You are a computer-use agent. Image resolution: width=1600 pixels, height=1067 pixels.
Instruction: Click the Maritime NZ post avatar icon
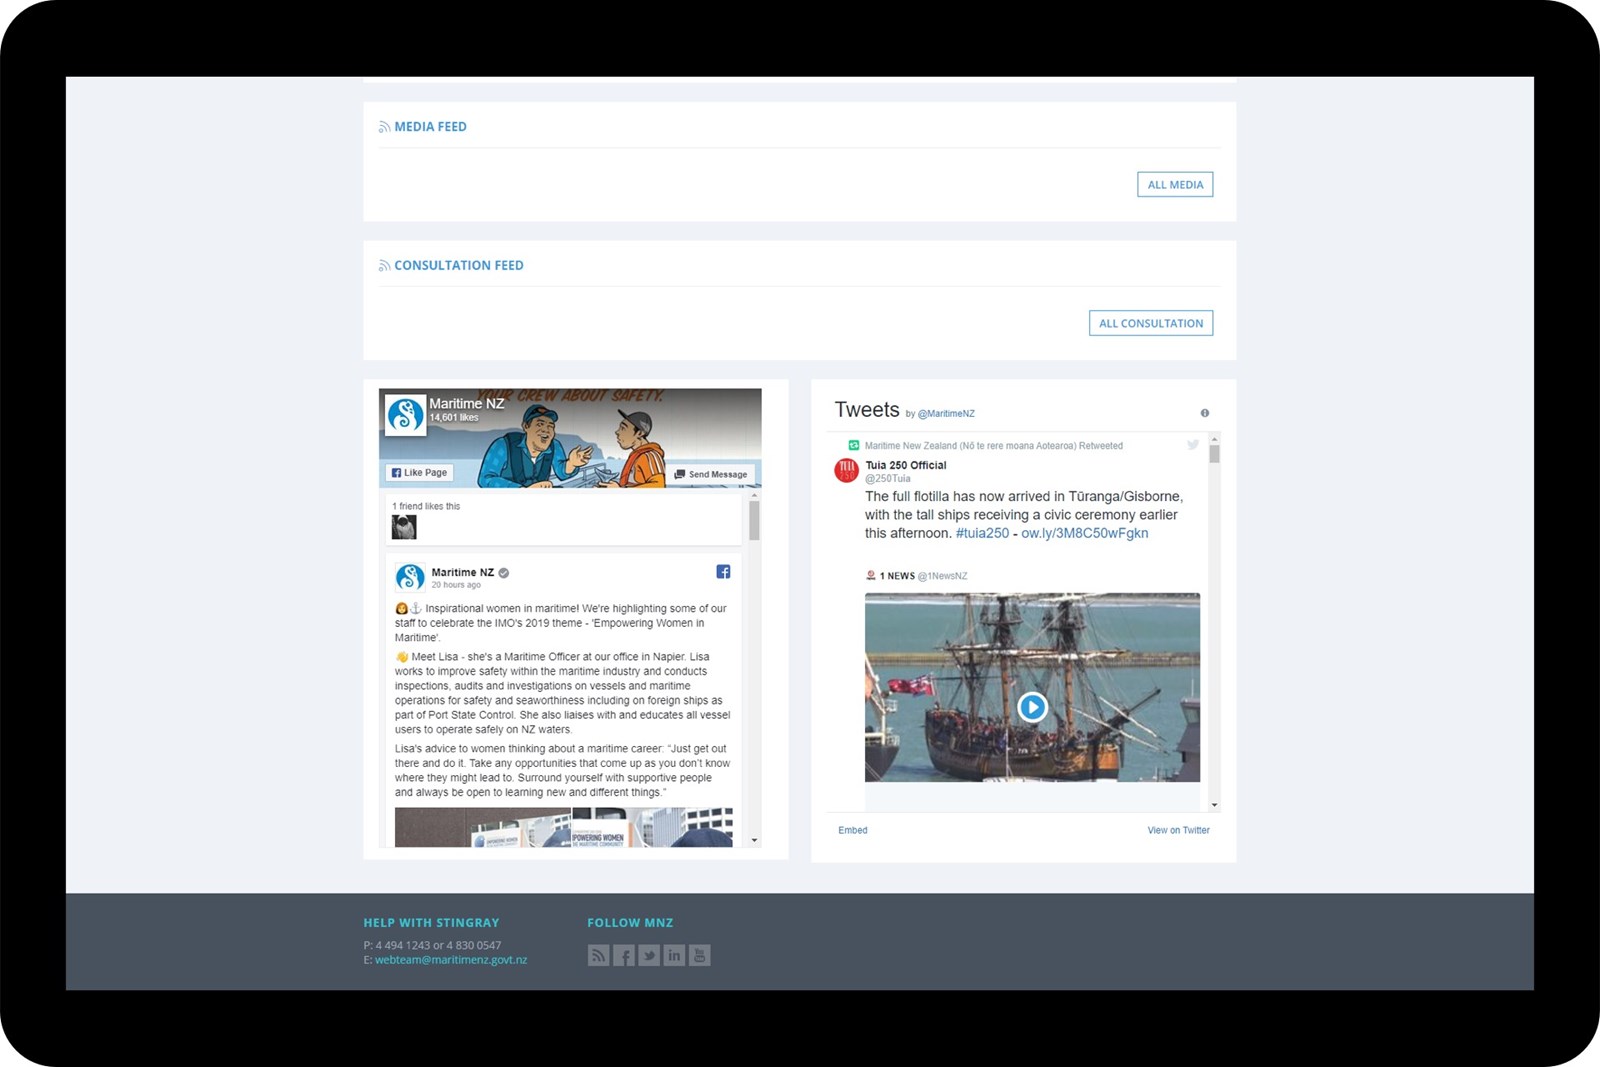pos(410,577)
